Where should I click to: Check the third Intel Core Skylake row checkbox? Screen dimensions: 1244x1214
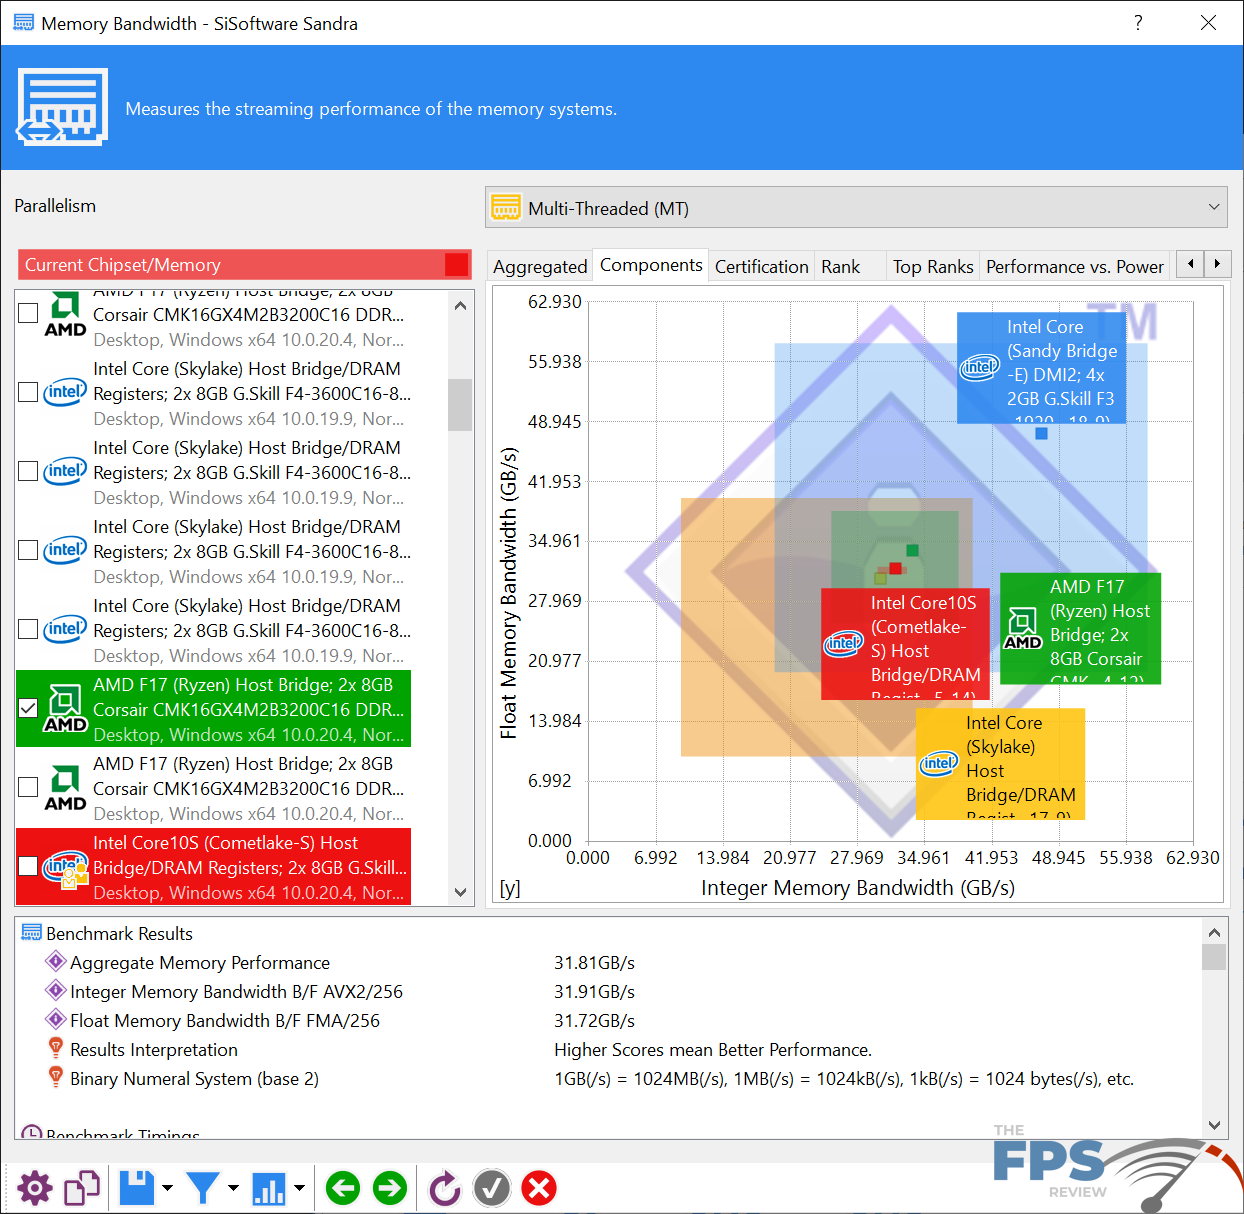(x=28, y=550)
